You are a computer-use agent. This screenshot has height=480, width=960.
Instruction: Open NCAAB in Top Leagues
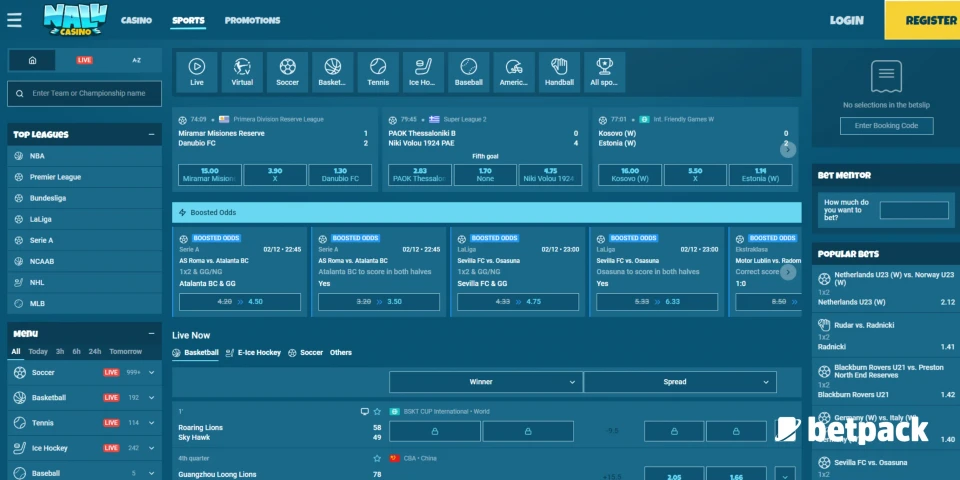click(x=84, y=261)
